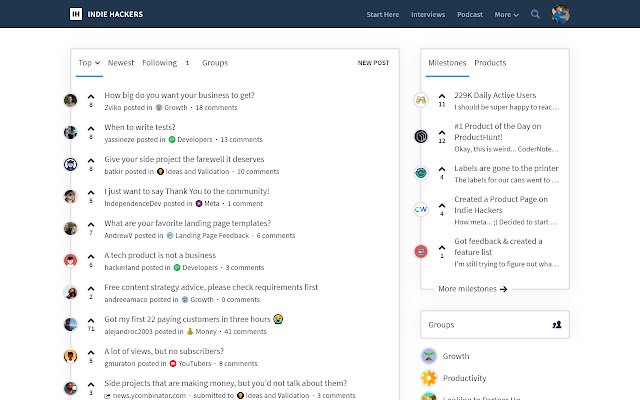Open batkir's avatar icon
This screenshot has height=400, width=640.
[70, 164]
